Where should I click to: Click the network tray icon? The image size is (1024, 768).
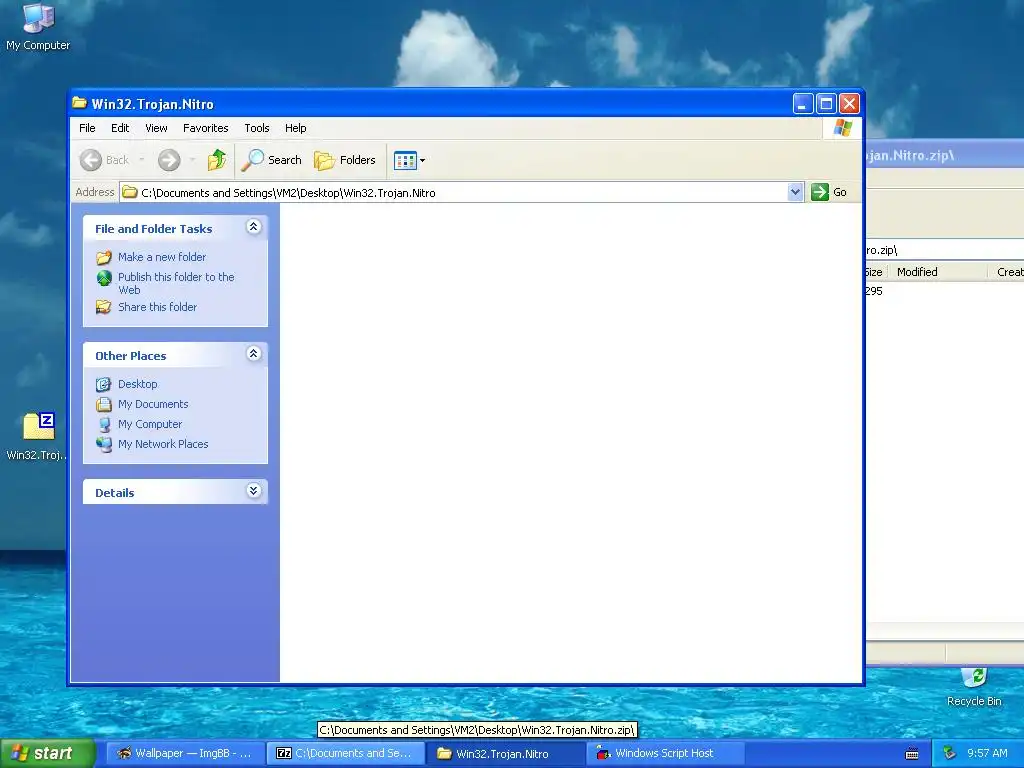point(950,754)
